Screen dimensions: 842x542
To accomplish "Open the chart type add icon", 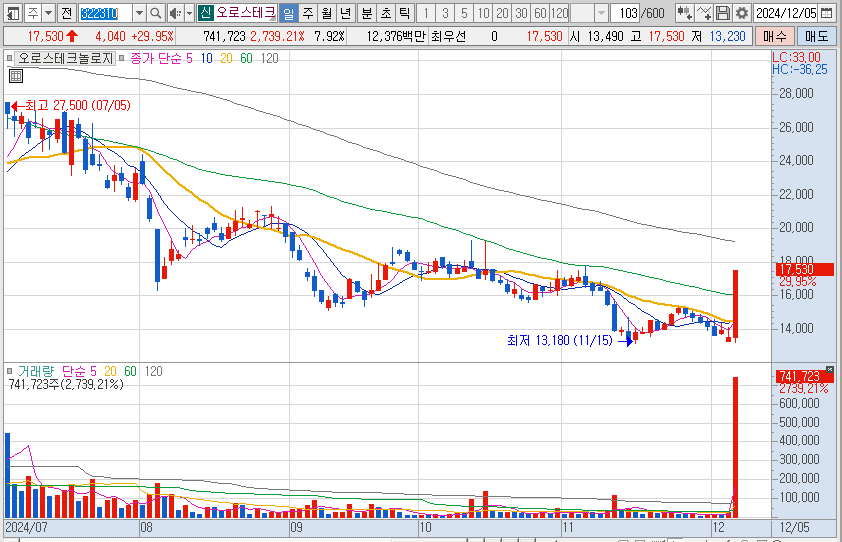I will coord(684,13).
